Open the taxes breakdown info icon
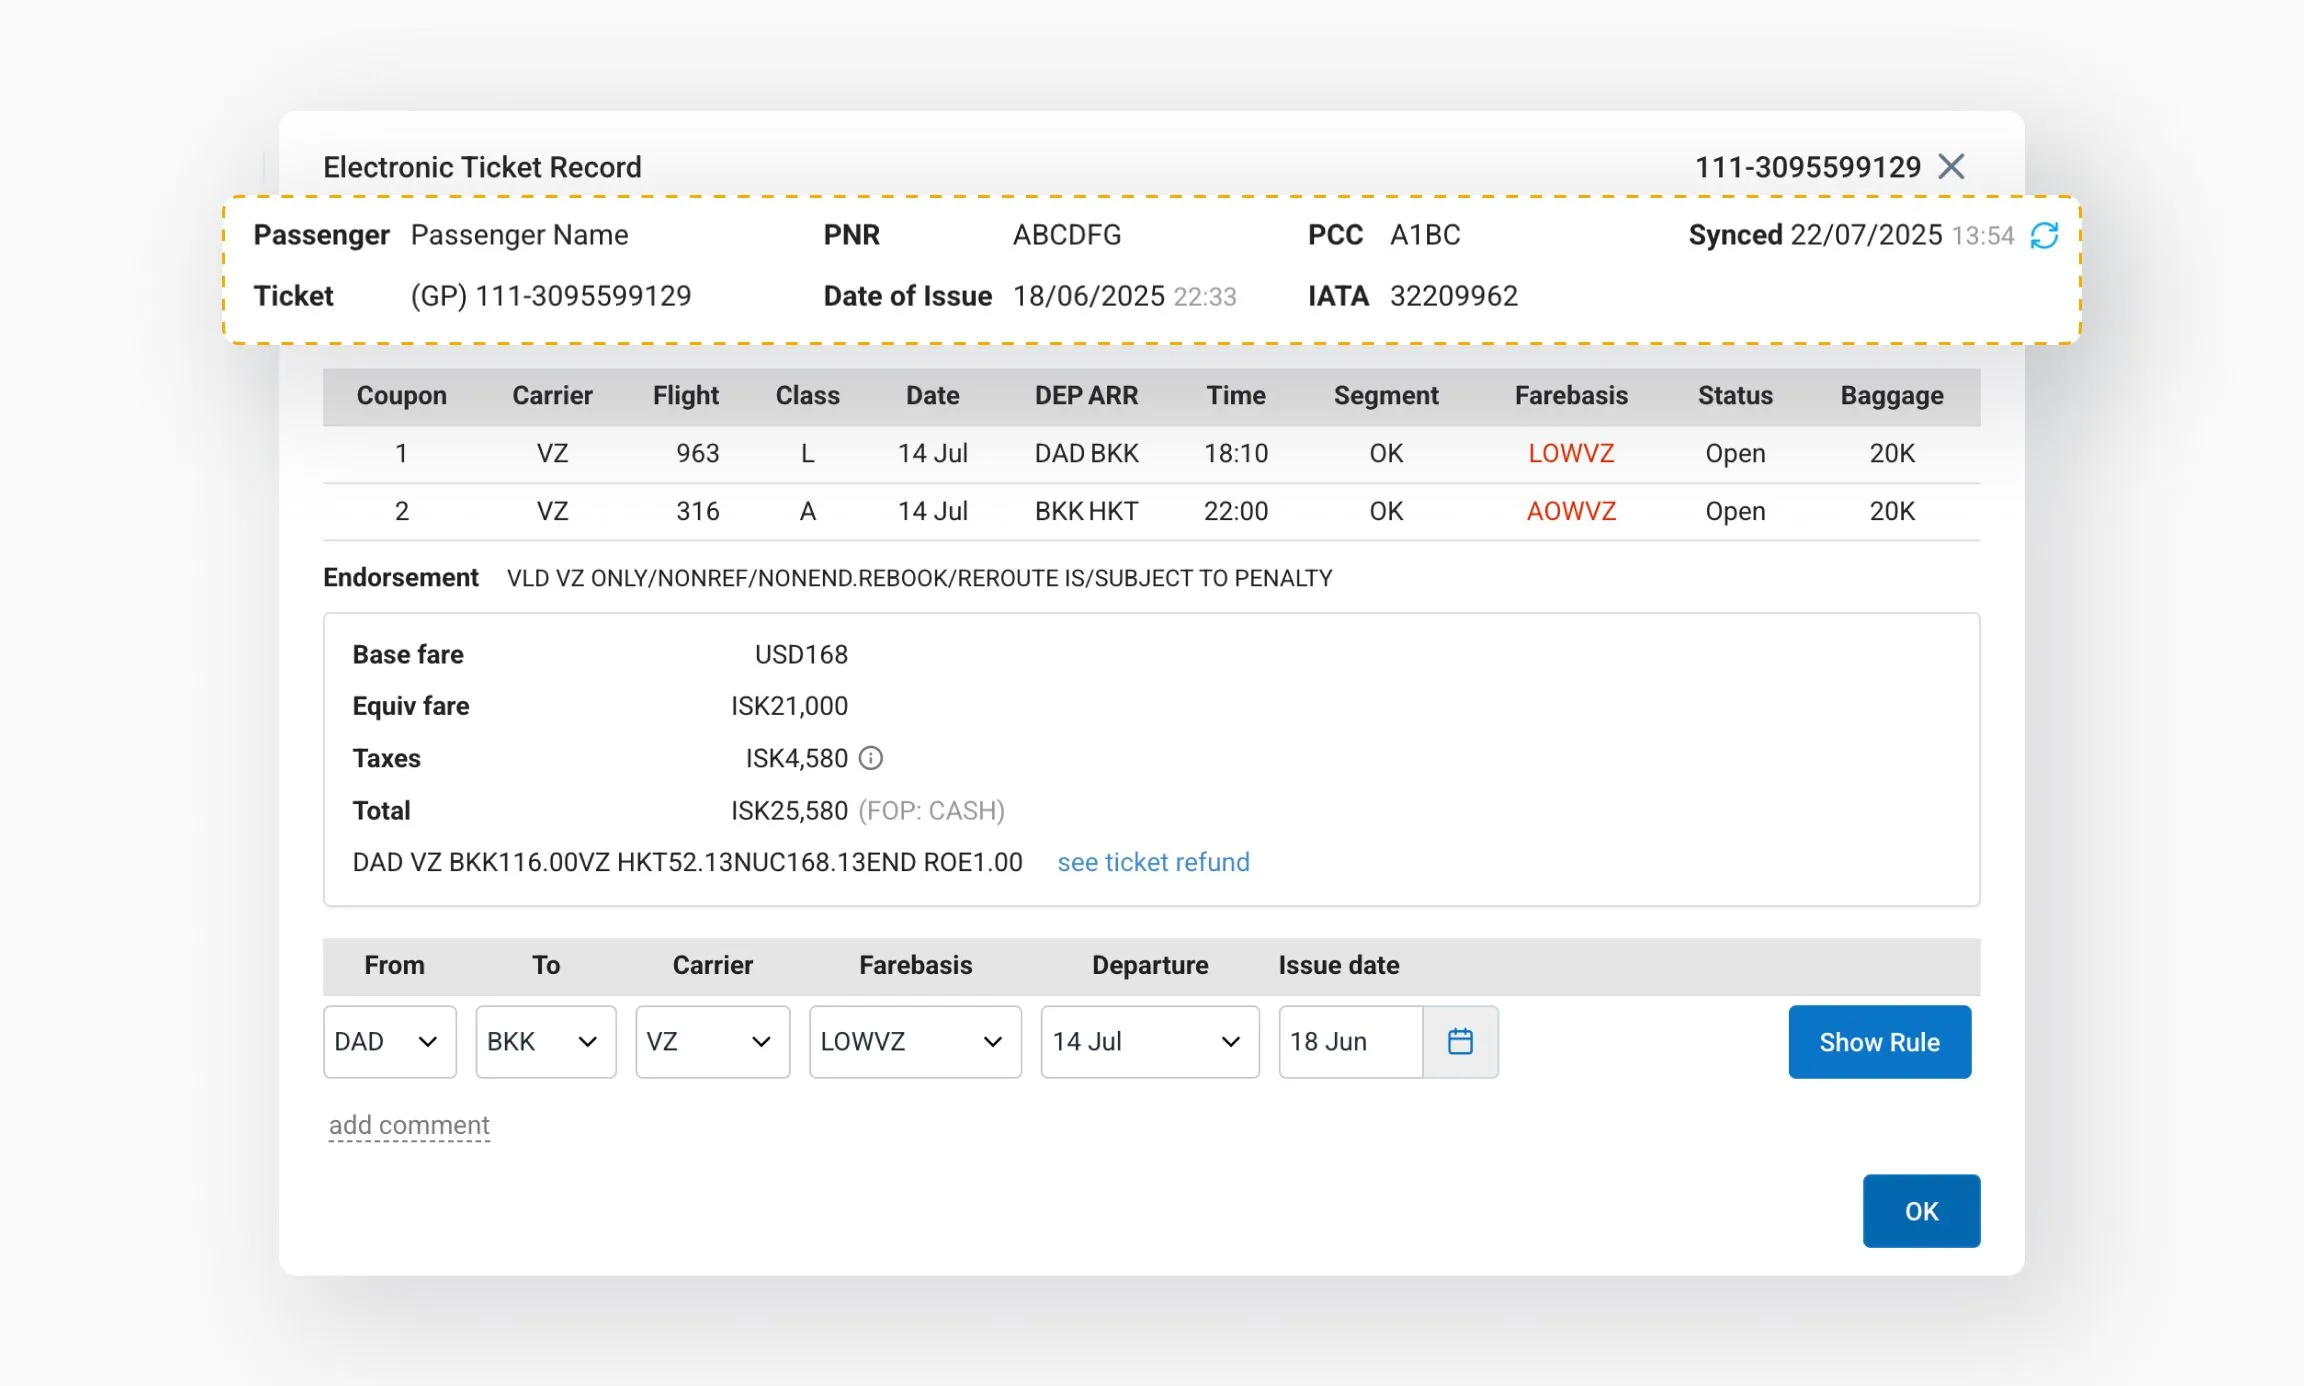This screenshot has height=1386, width=2304. (x=870, y=758)
